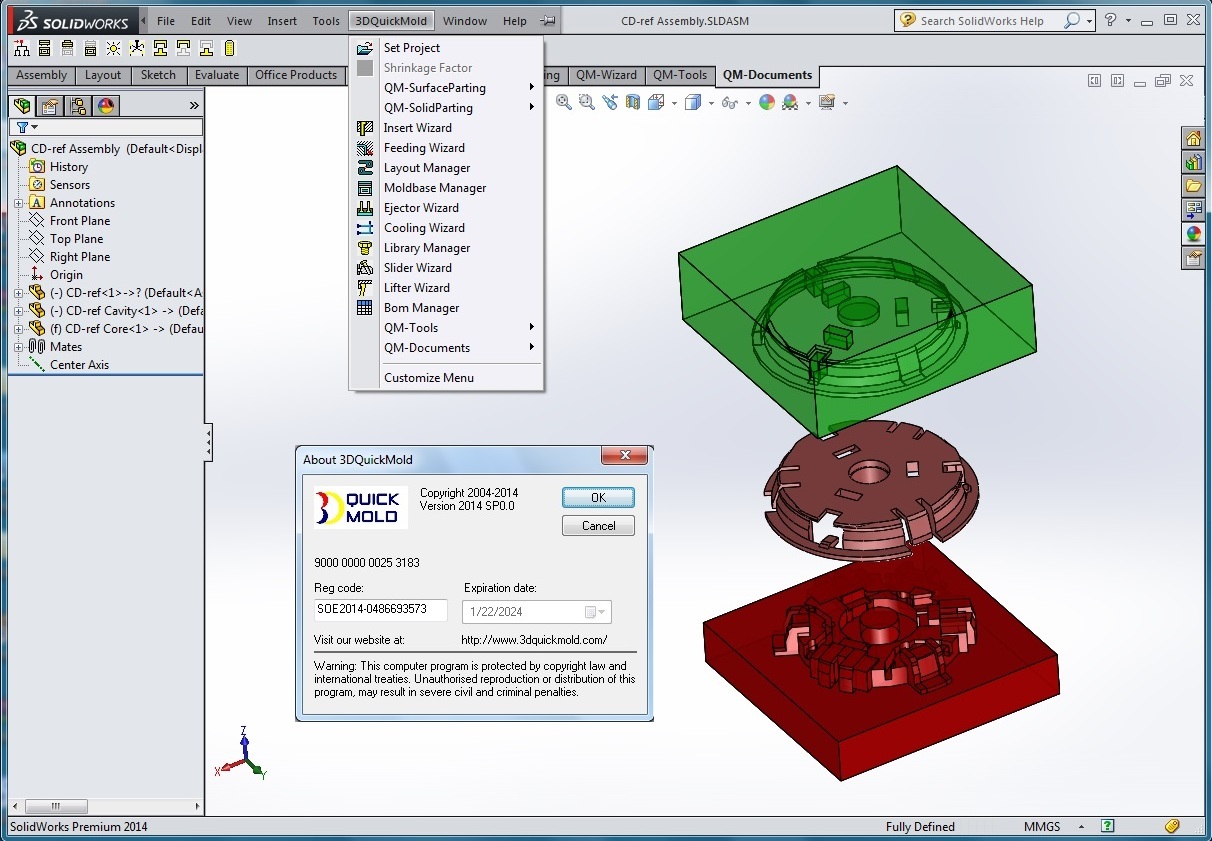Click the Zoom to Fit magnifier icon
Screen dimensions: 1212x841
(x=564, y=102)
